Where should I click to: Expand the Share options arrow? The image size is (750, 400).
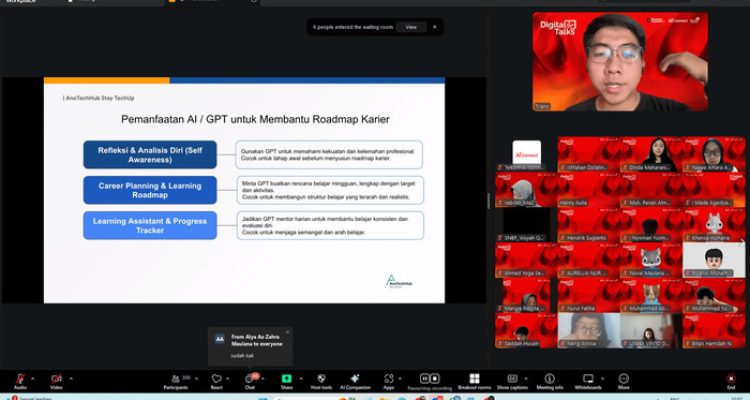point(300,378)
